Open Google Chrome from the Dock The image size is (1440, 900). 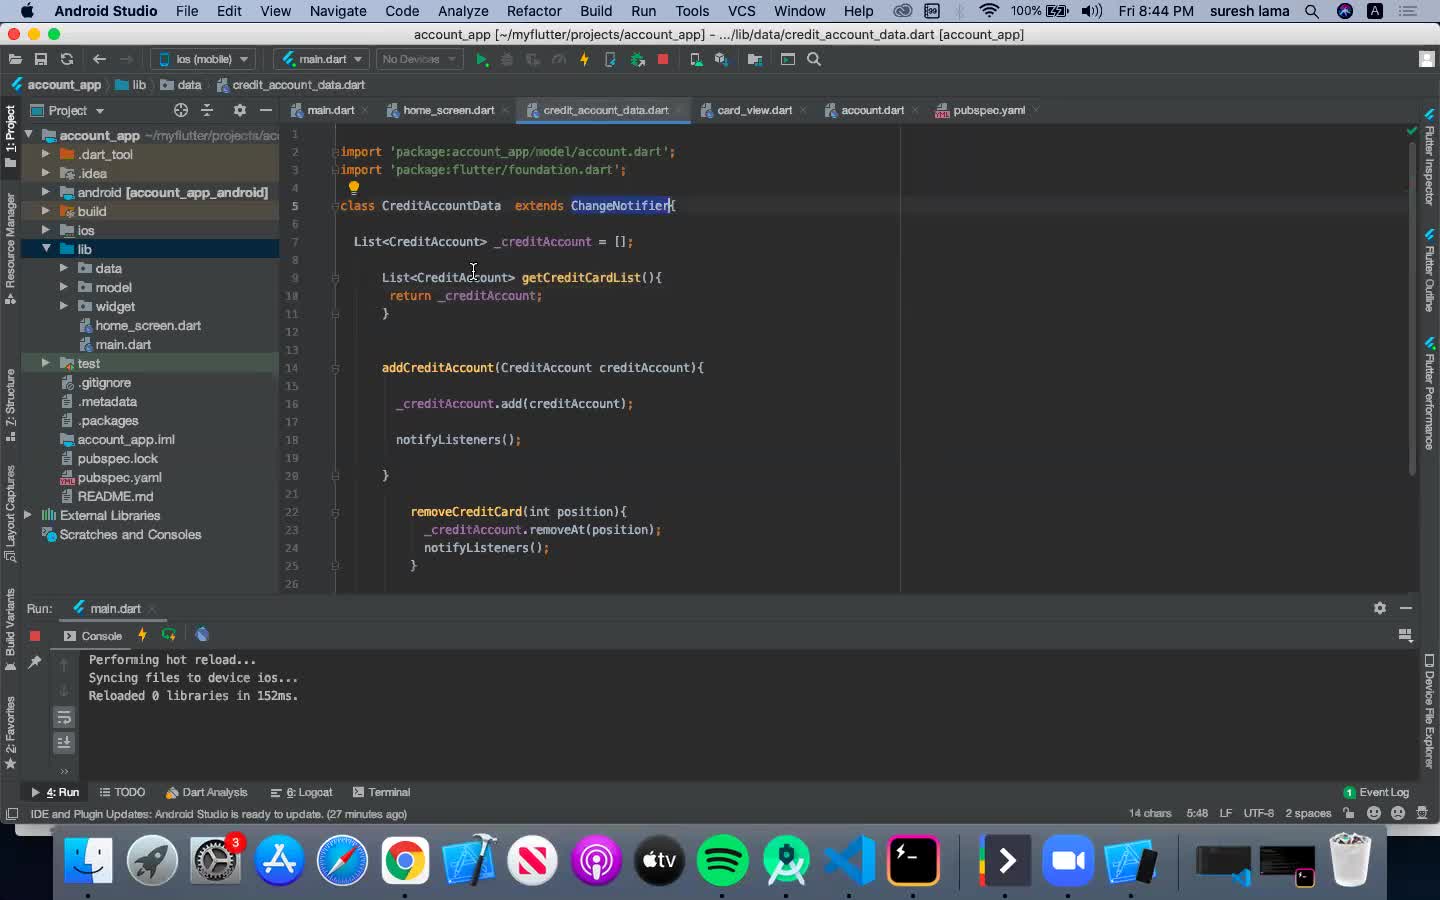click(x=405, y=860)
